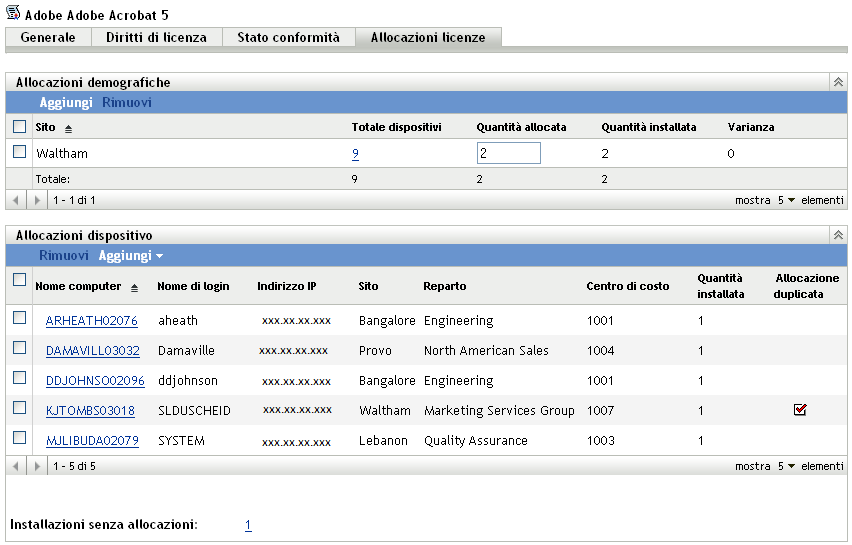
Task: Open items-per-page dropdown in device allocations
Action: pos(786,466)
